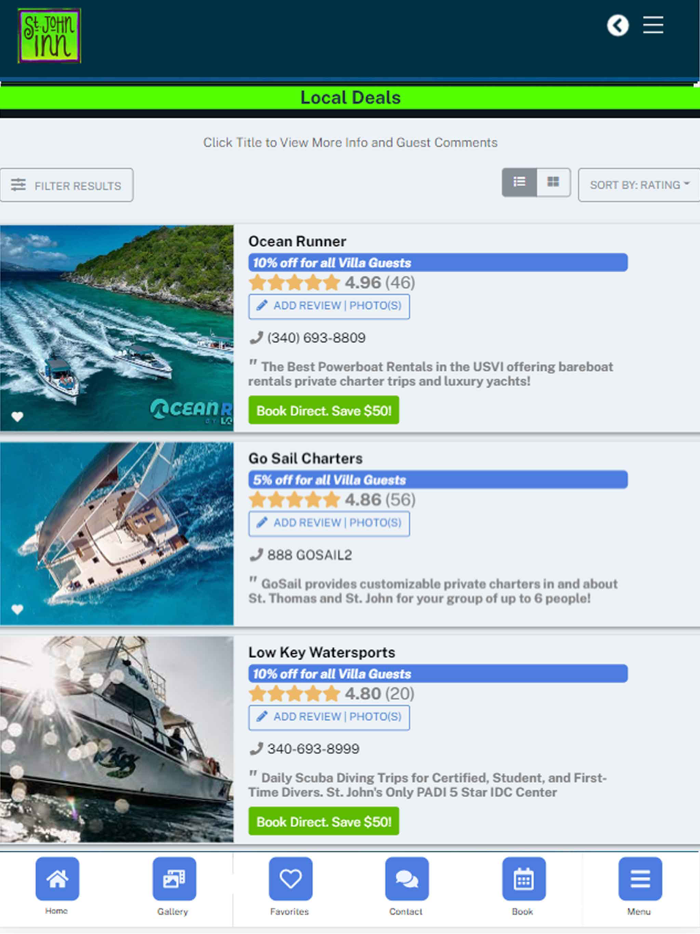Image resolution: width=700 pixels, height=934 pixels.
Task: Open the Gallery icon in bottom bar
Action: pyautogui.click(x=174, y=879)
